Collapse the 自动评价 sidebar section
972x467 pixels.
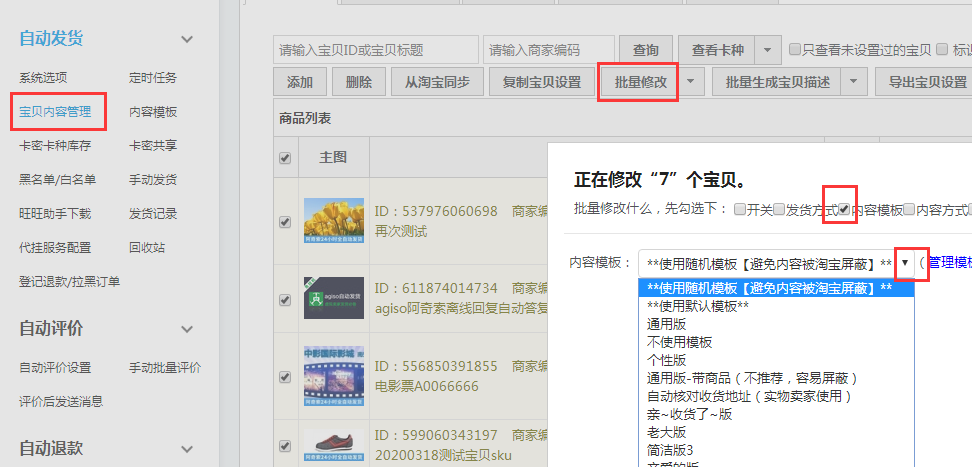187,328
